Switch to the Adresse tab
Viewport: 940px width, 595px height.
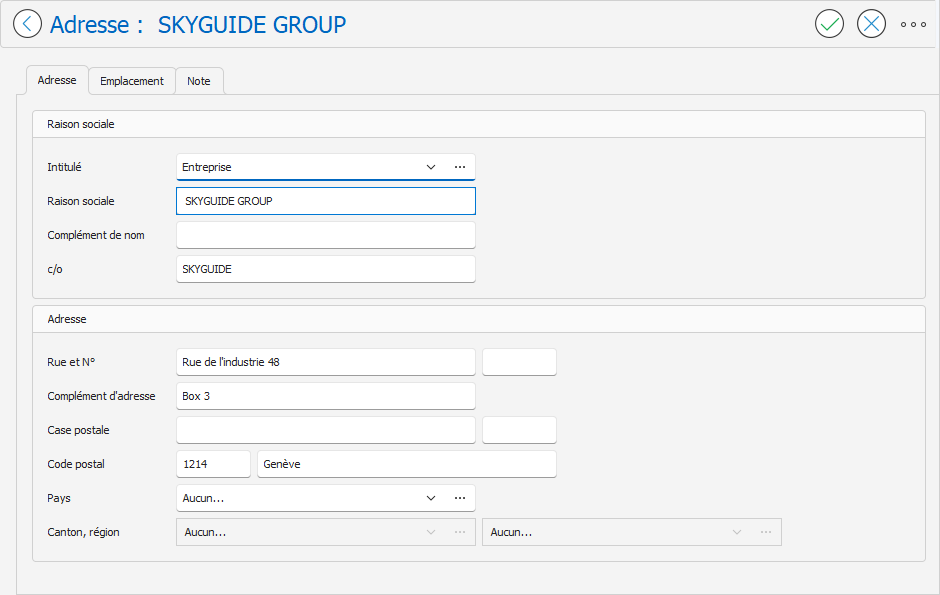pyautogui.click(x=57, y=80)
